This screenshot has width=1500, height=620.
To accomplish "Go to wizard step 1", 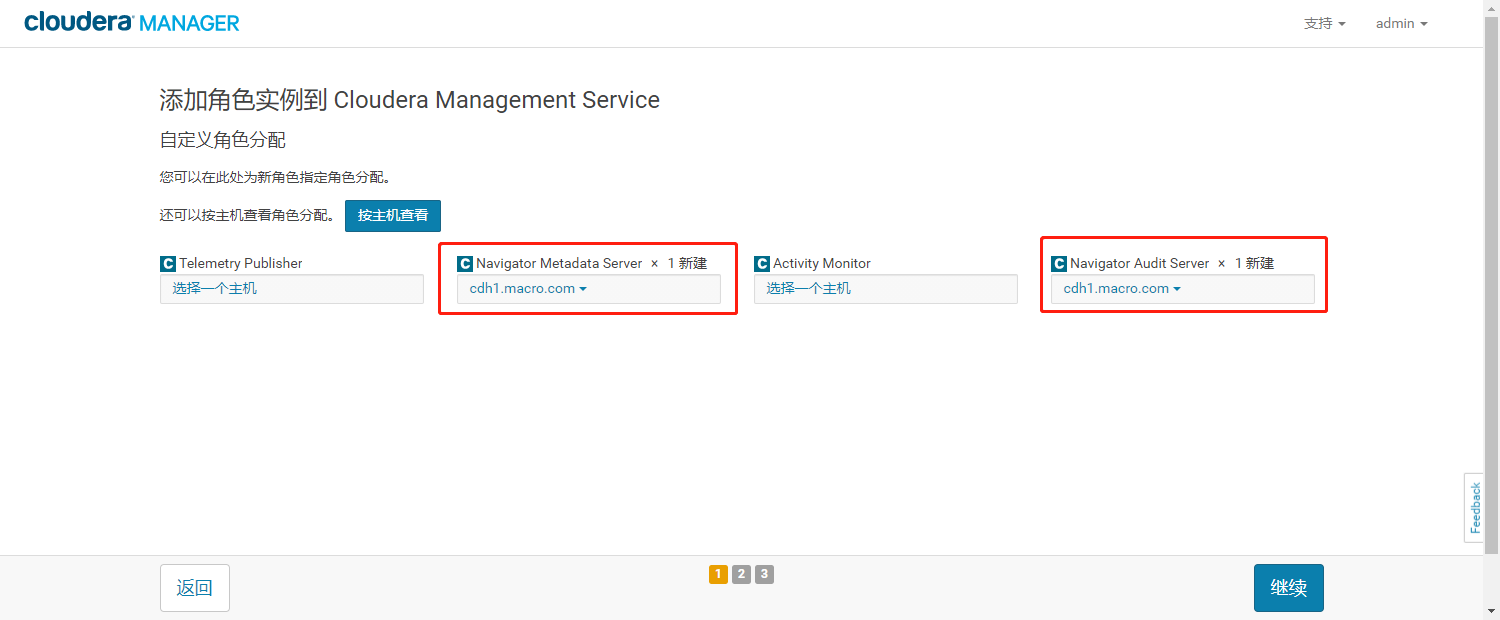I will [x=718, y=574].
